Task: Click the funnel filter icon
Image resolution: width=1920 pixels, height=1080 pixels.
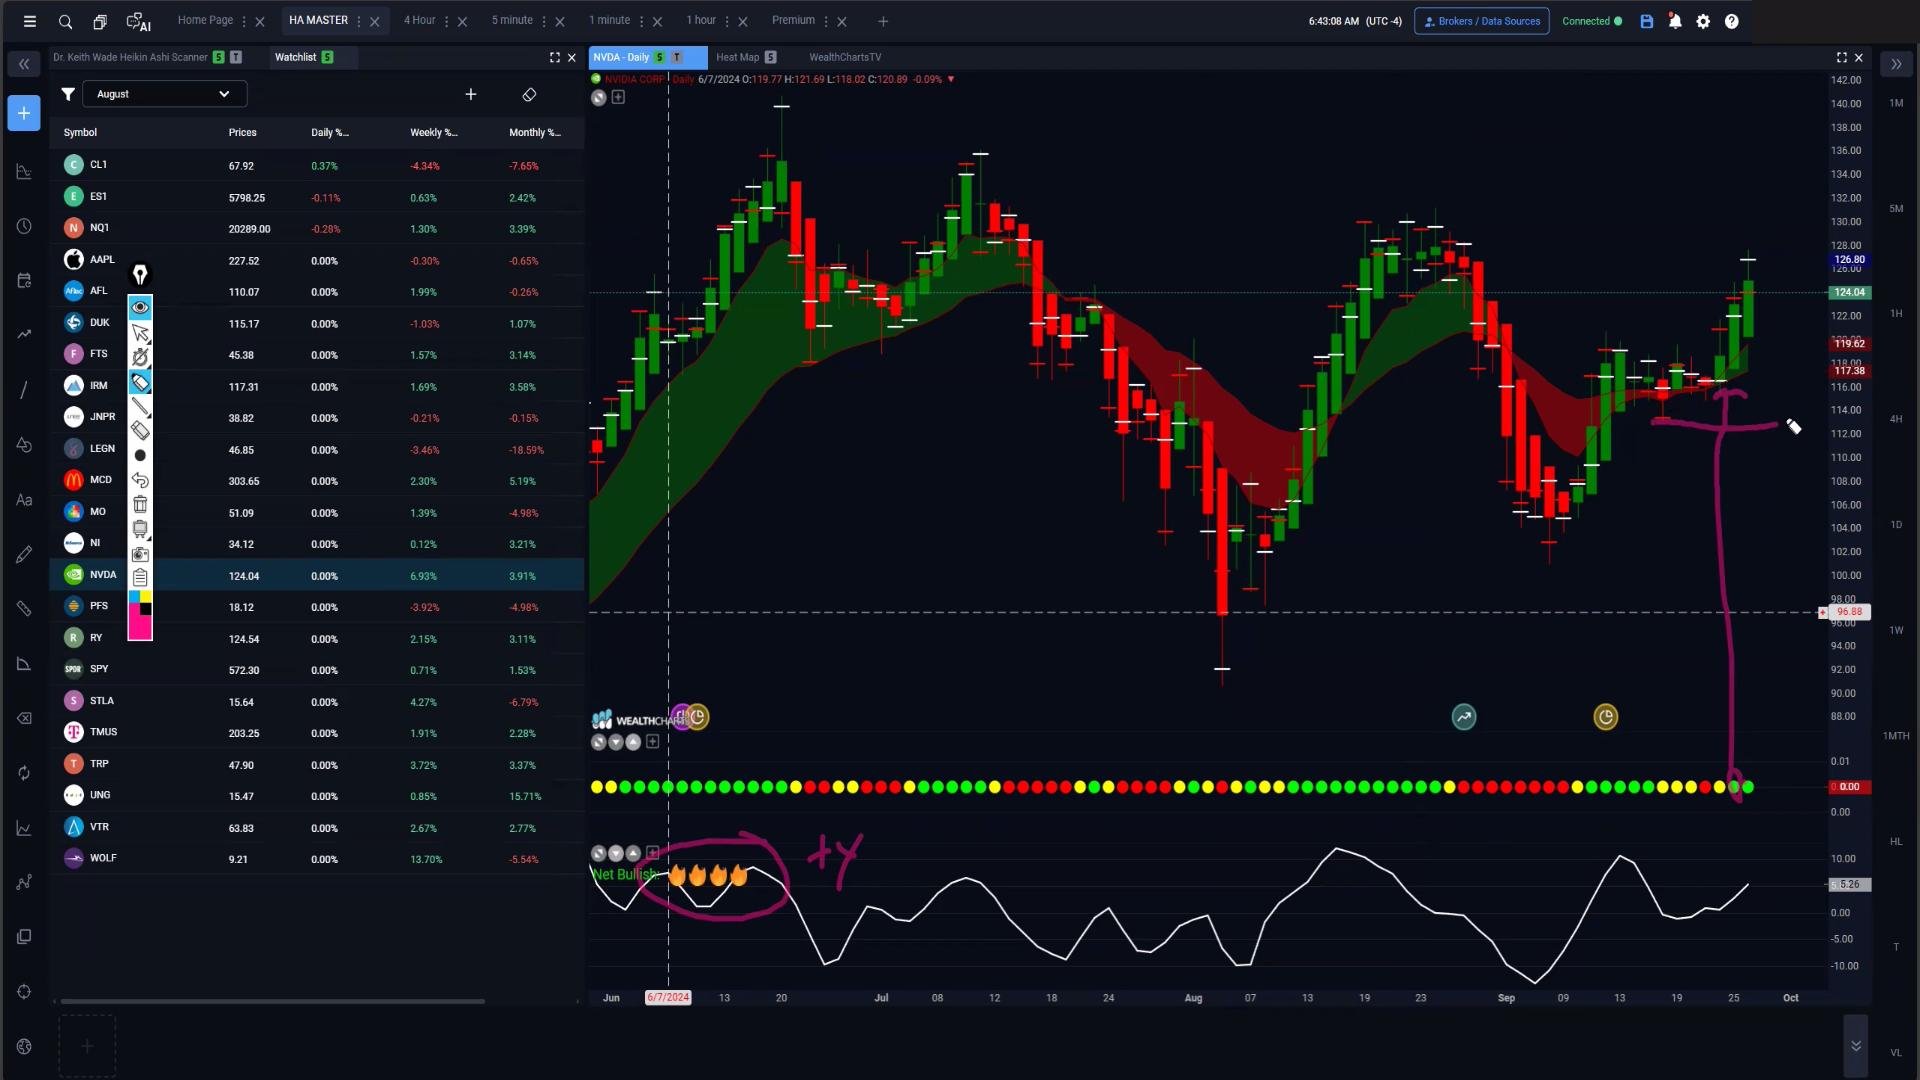Action: (x=67, y=94)
